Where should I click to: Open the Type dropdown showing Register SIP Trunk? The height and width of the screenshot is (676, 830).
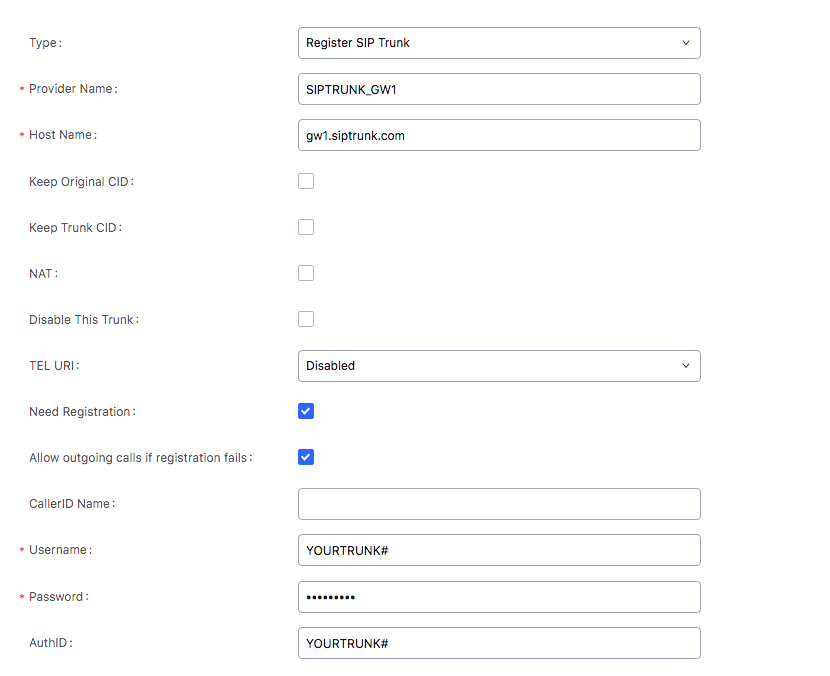(x=499, y=43)
